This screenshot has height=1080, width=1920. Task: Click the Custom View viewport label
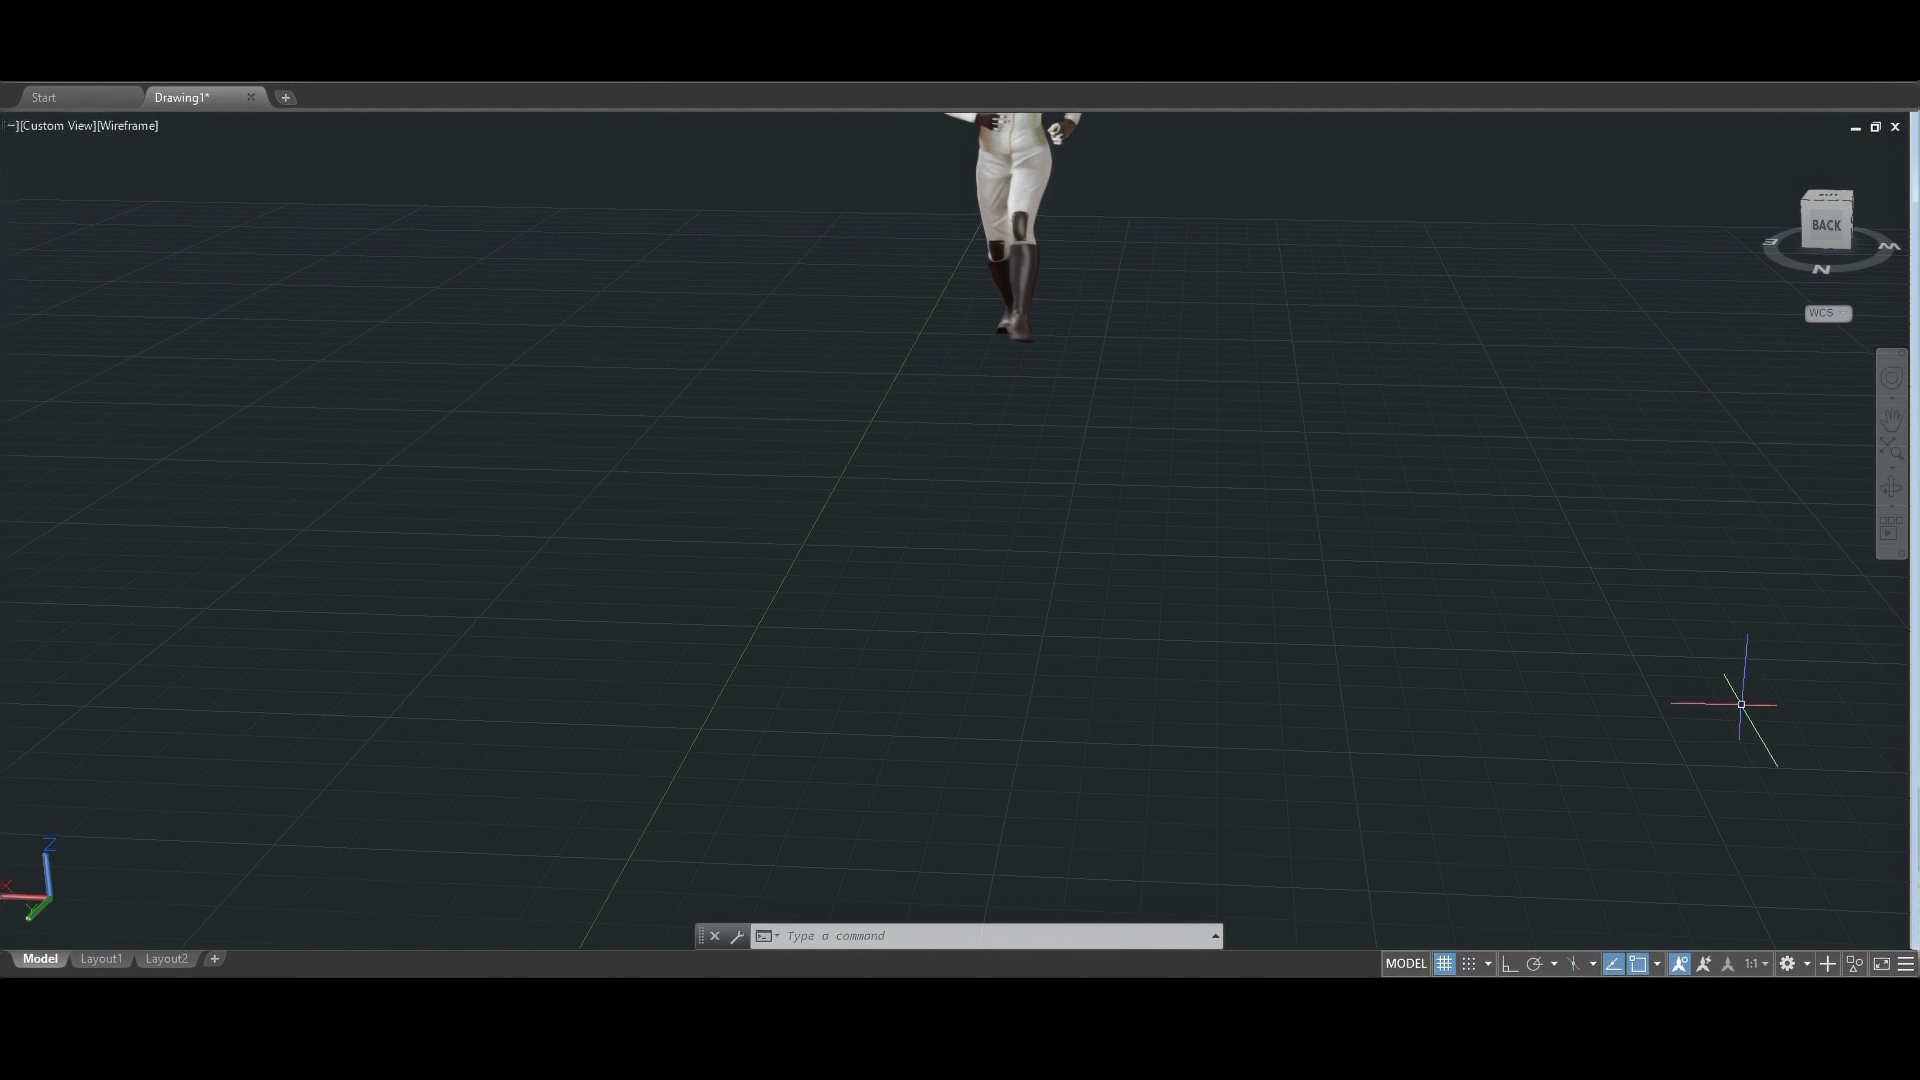tap(57, 126)
